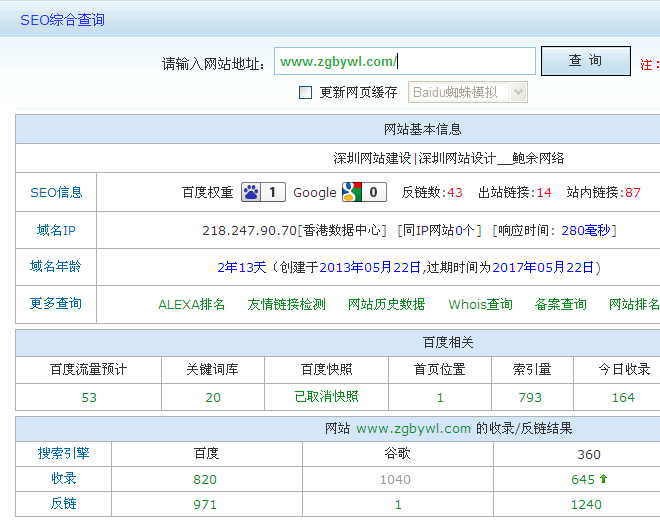Click the Google PR number 0

pos(374,192)
